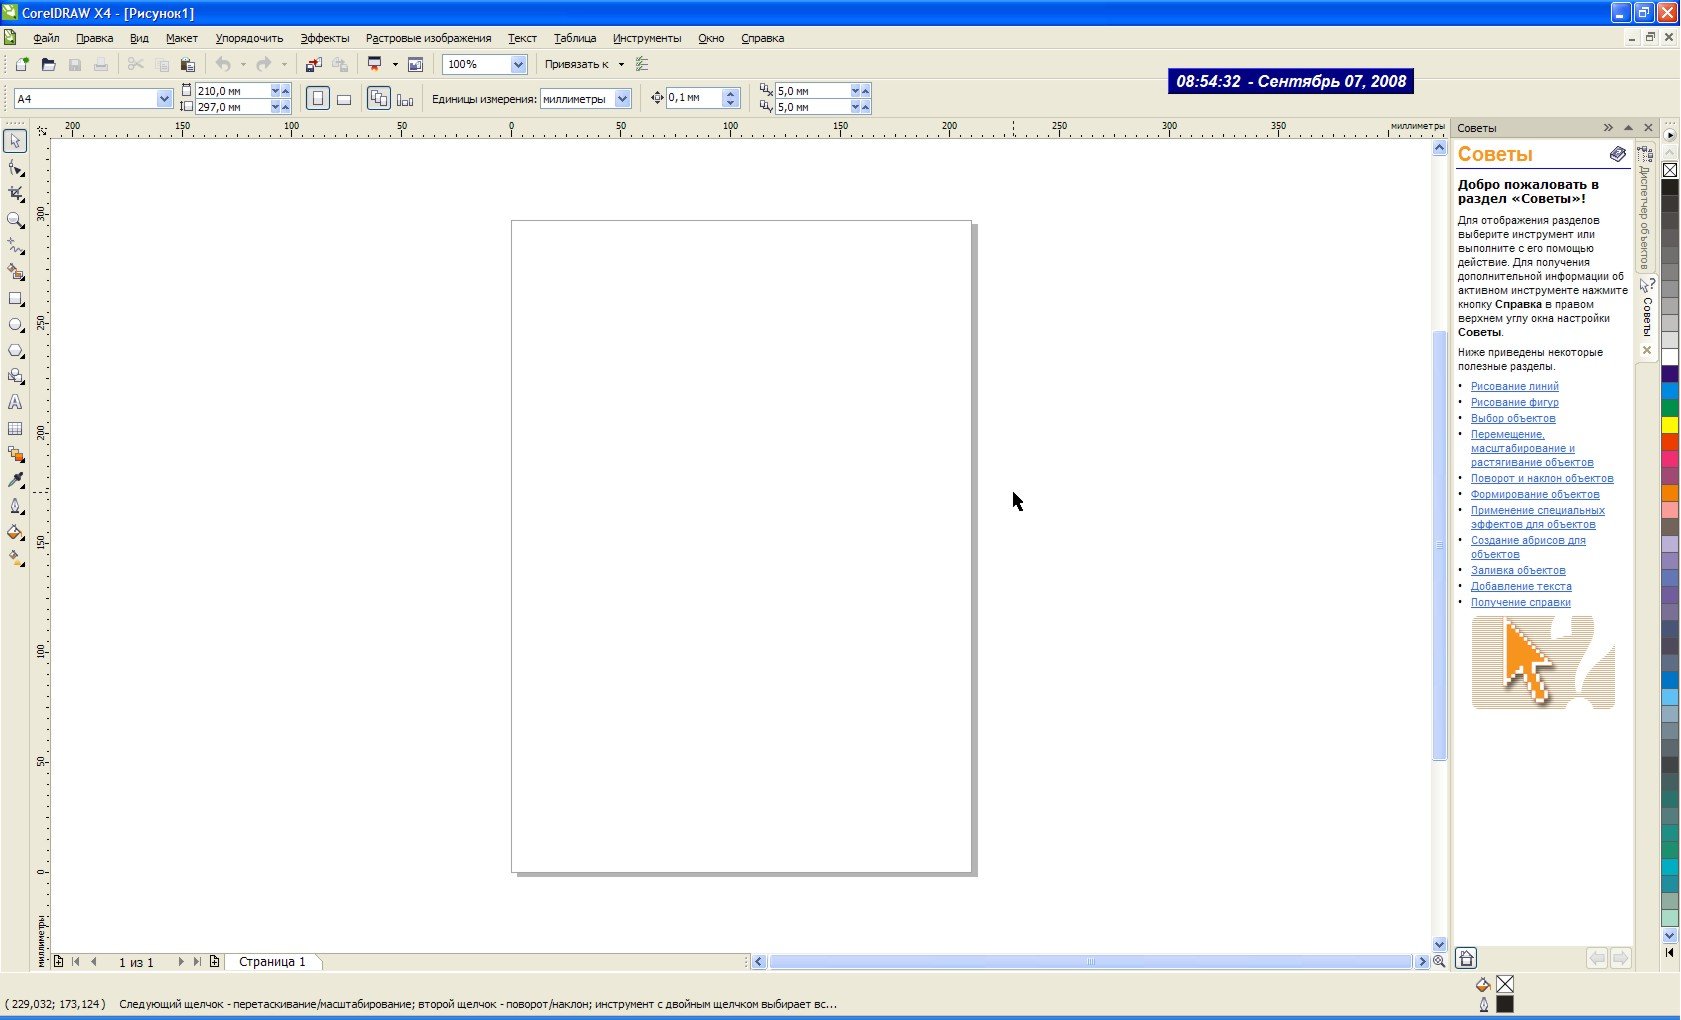The width and height of the screenshot is (1681, 1020).
Task: Follow the Заливка объектов link
Action: [x=1517, y=570]
